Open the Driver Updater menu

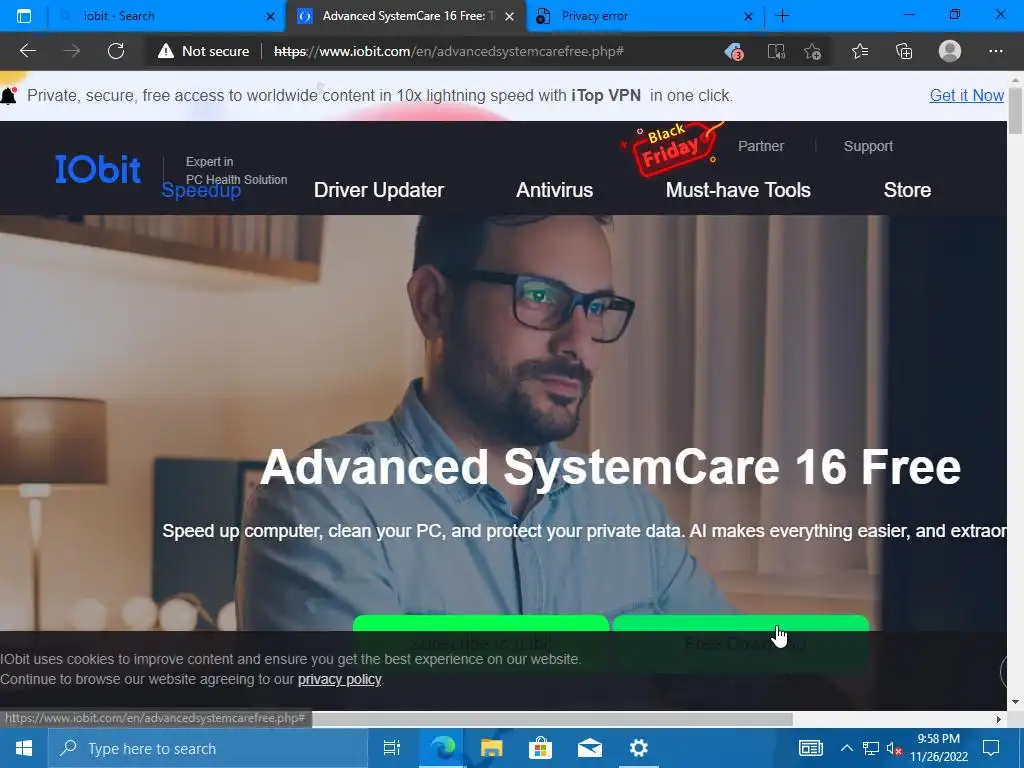coord(379,190)
